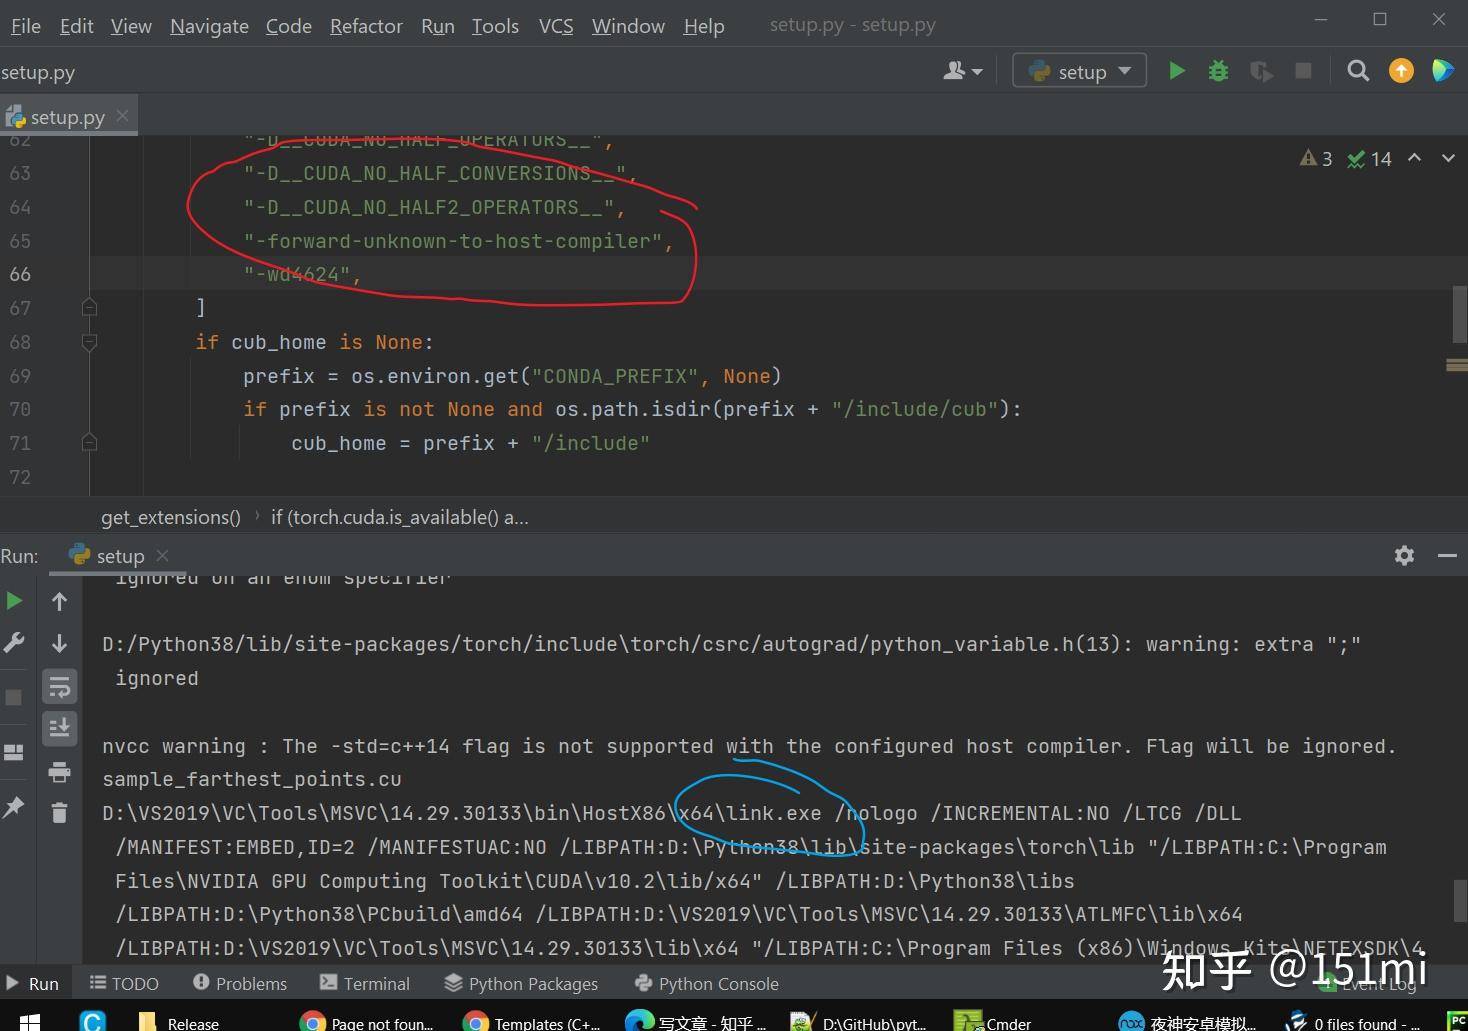Image resolution: width=1468 pixels, height=1031 pixels.
Task: Print console output with the printer icon
Action: tap(59, 771)
